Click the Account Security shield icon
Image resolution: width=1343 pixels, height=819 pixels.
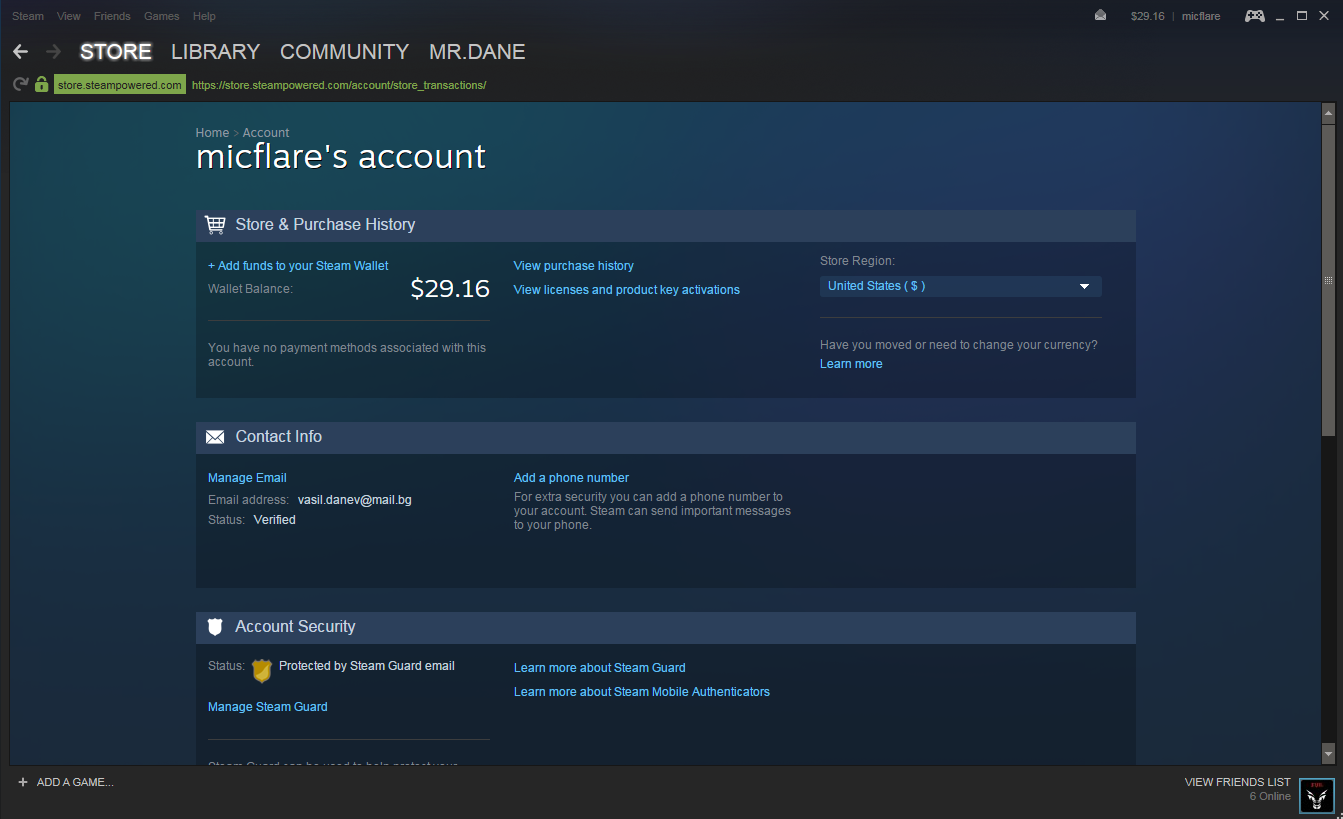(x=215, y=627)
